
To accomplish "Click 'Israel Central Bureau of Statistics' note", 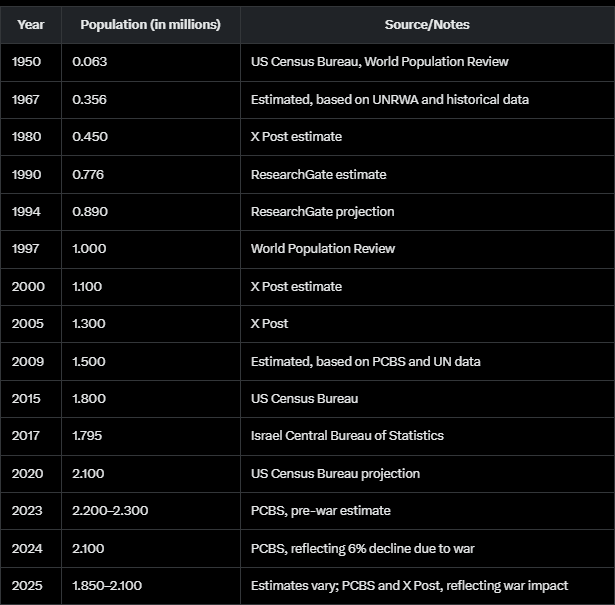I will [348, 436].
